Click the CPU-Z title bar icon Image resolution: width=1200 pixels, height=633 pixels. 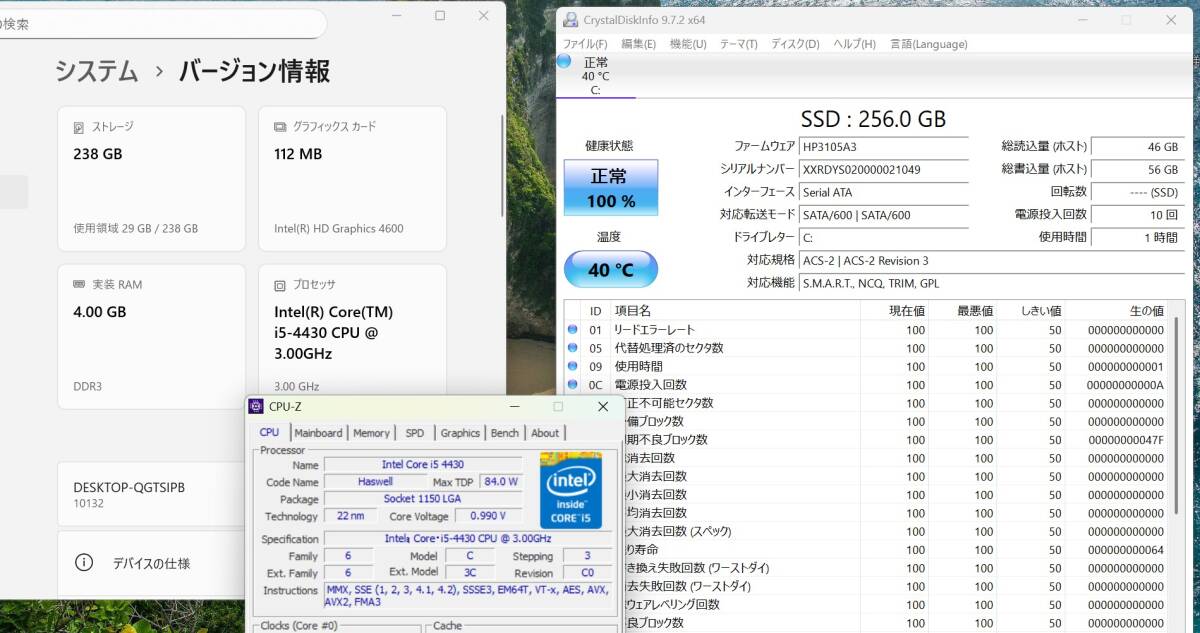(x=257, y=406)
